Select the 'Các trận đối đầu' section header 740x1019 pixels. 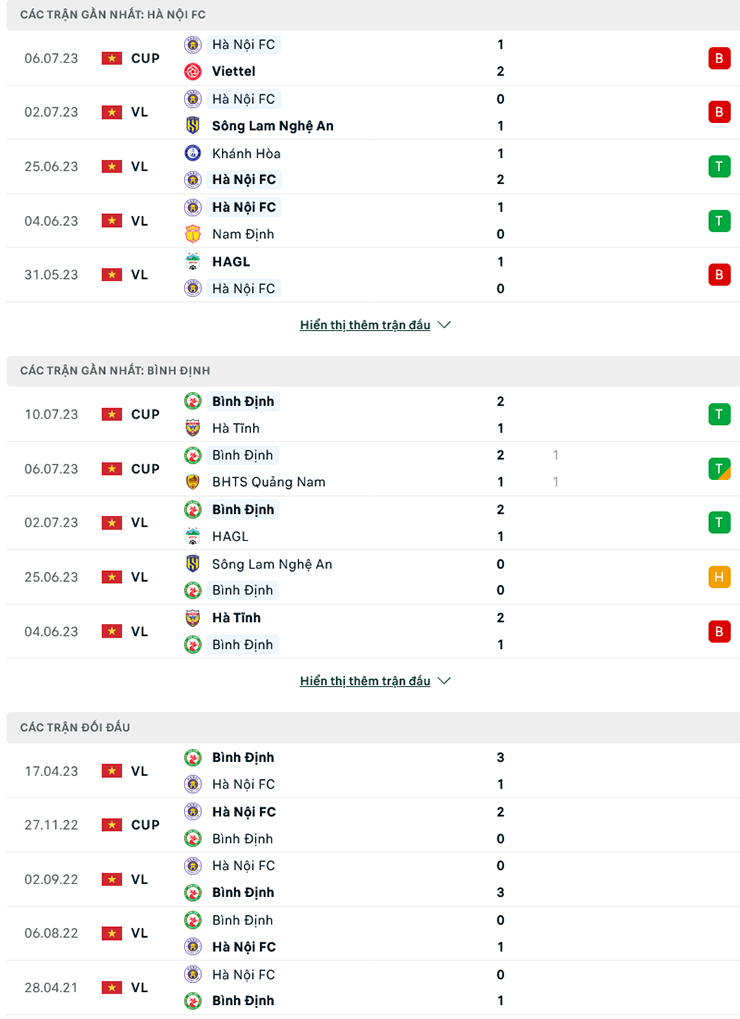point(75,727)
